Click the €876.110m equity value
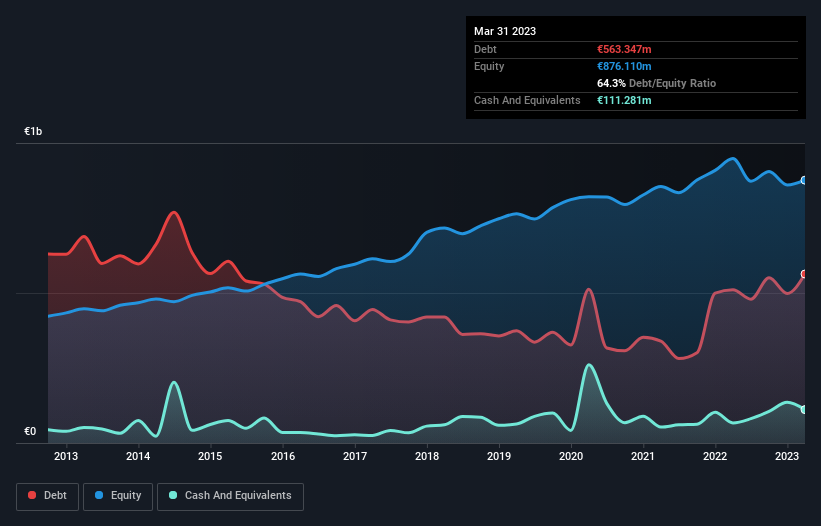Viewport: 821px width, 526px height. pyautogui.click(x=624, y=66)
